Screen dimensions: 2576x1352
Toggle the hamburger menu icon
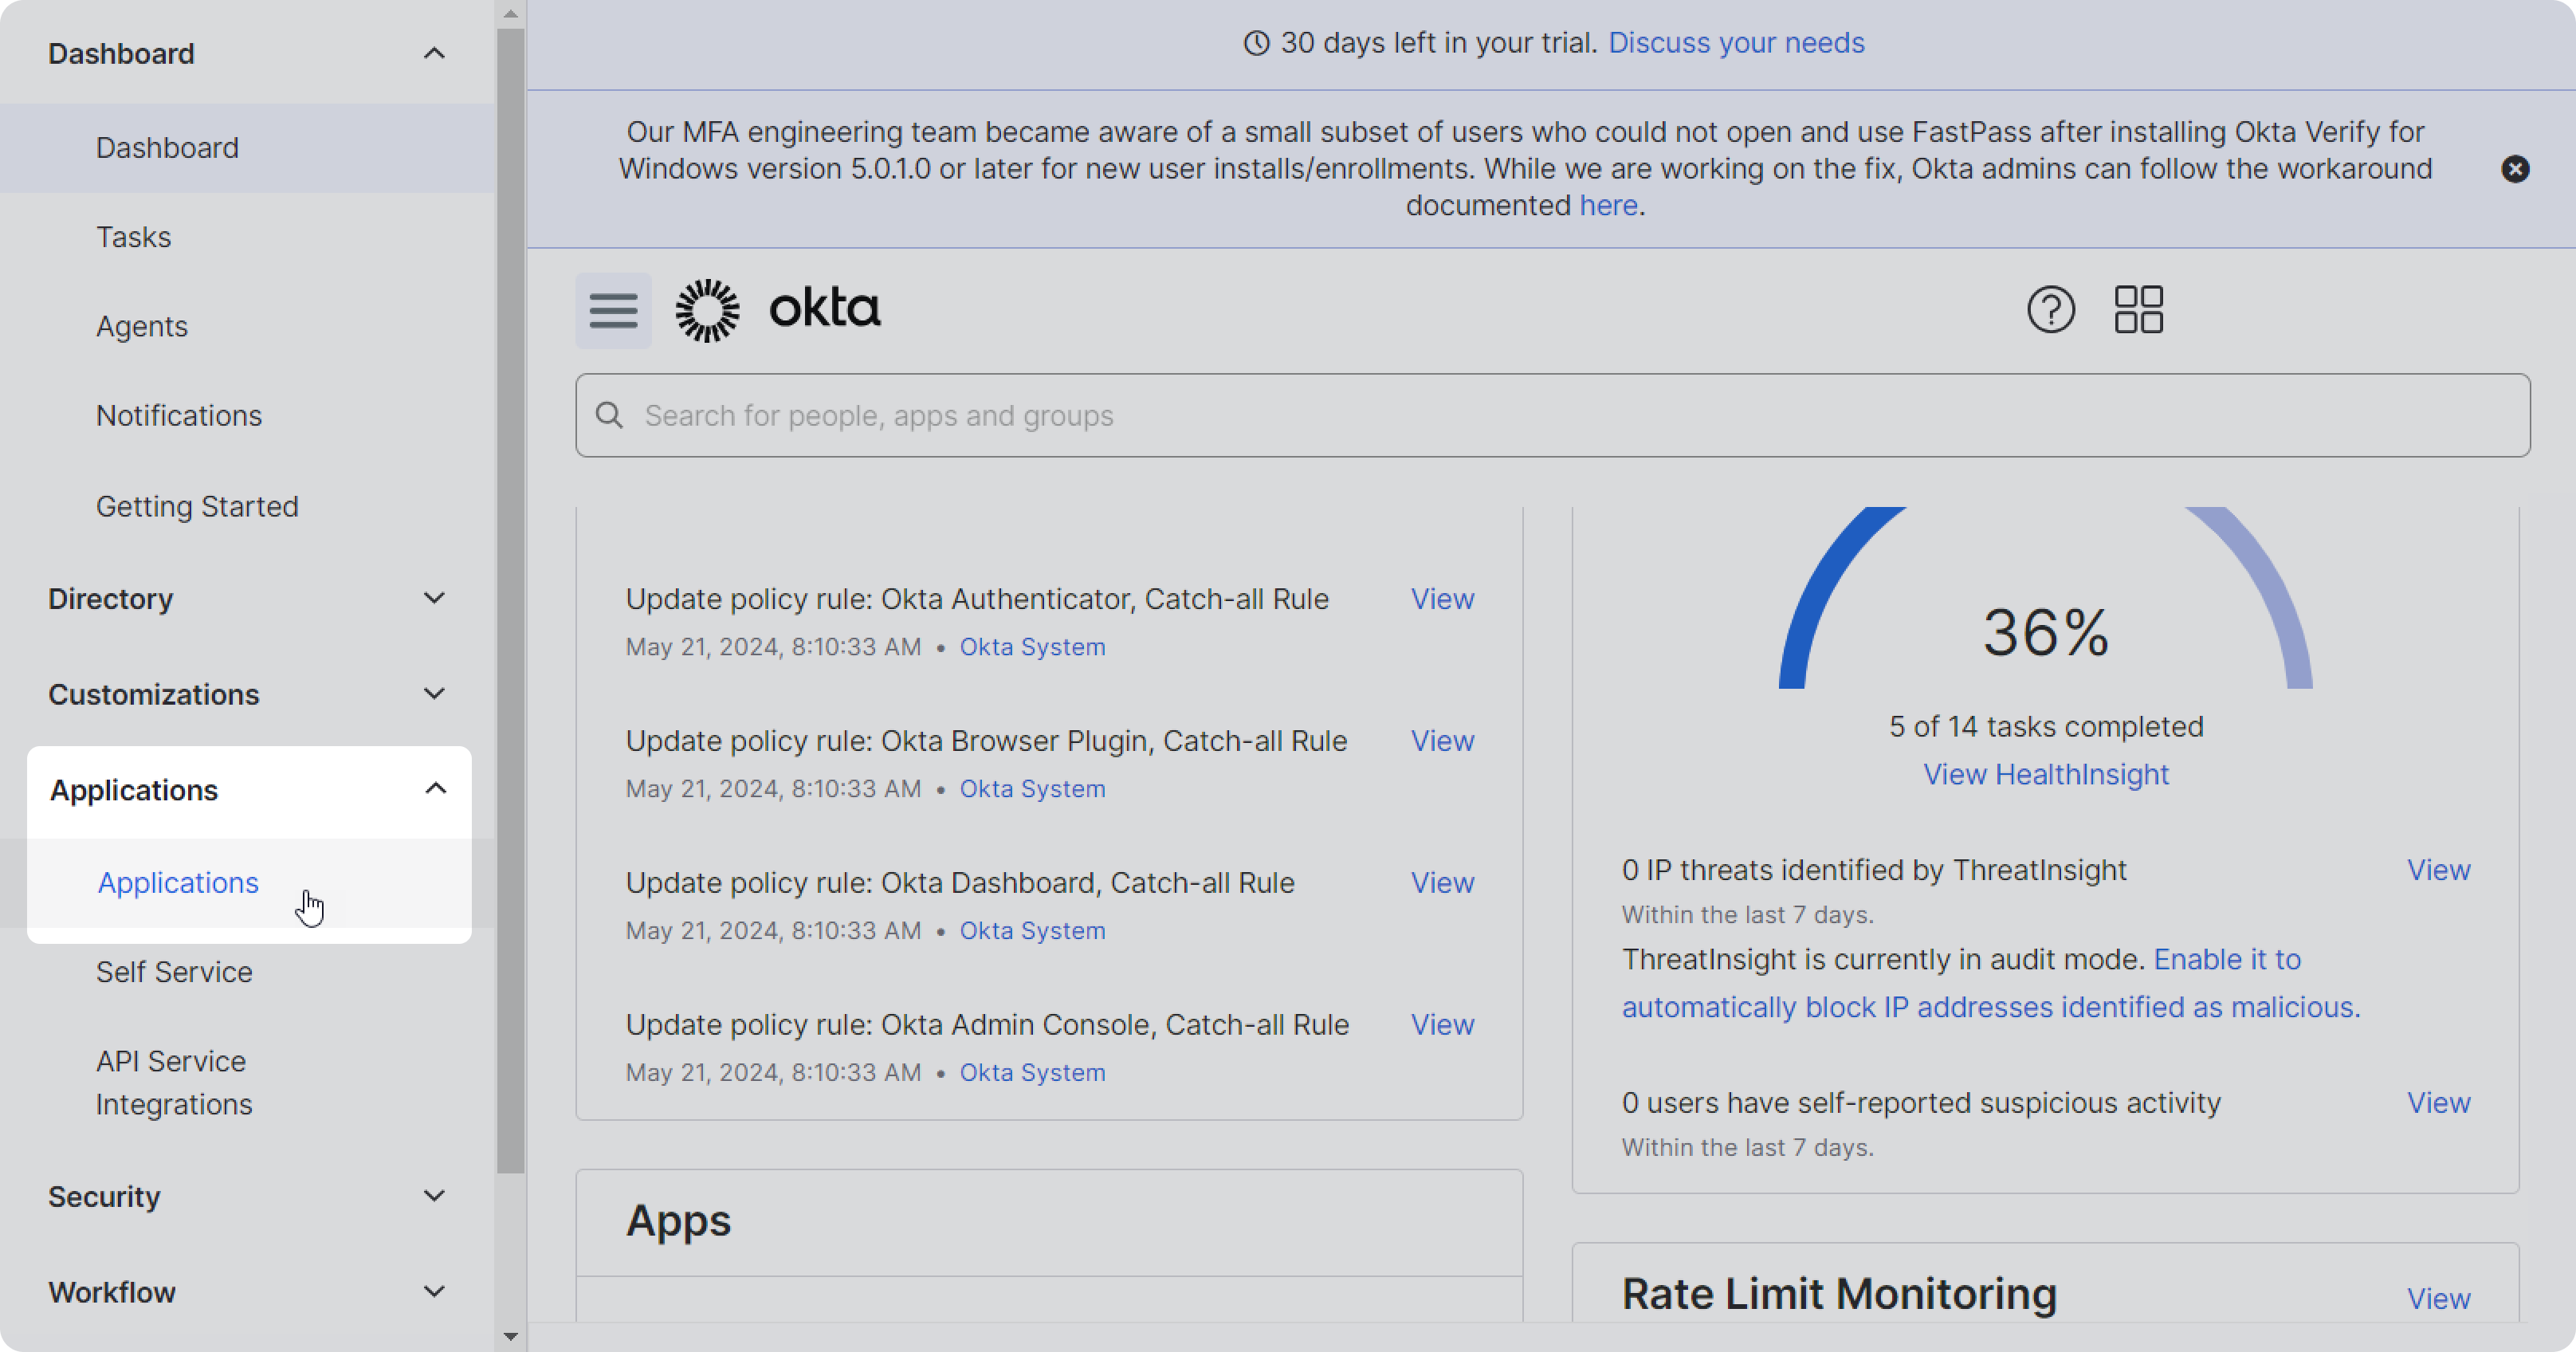(x=613, y=311)
